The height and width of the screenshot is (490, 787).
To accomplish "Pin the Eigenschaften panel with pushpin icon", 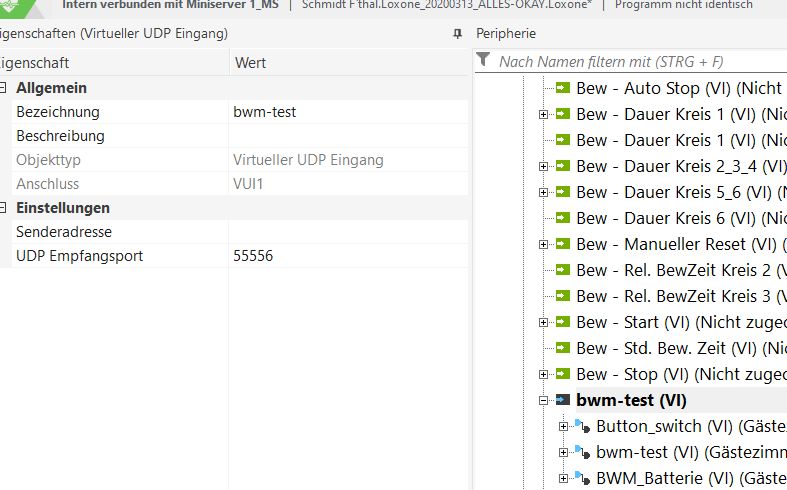I will pos(457,34).
